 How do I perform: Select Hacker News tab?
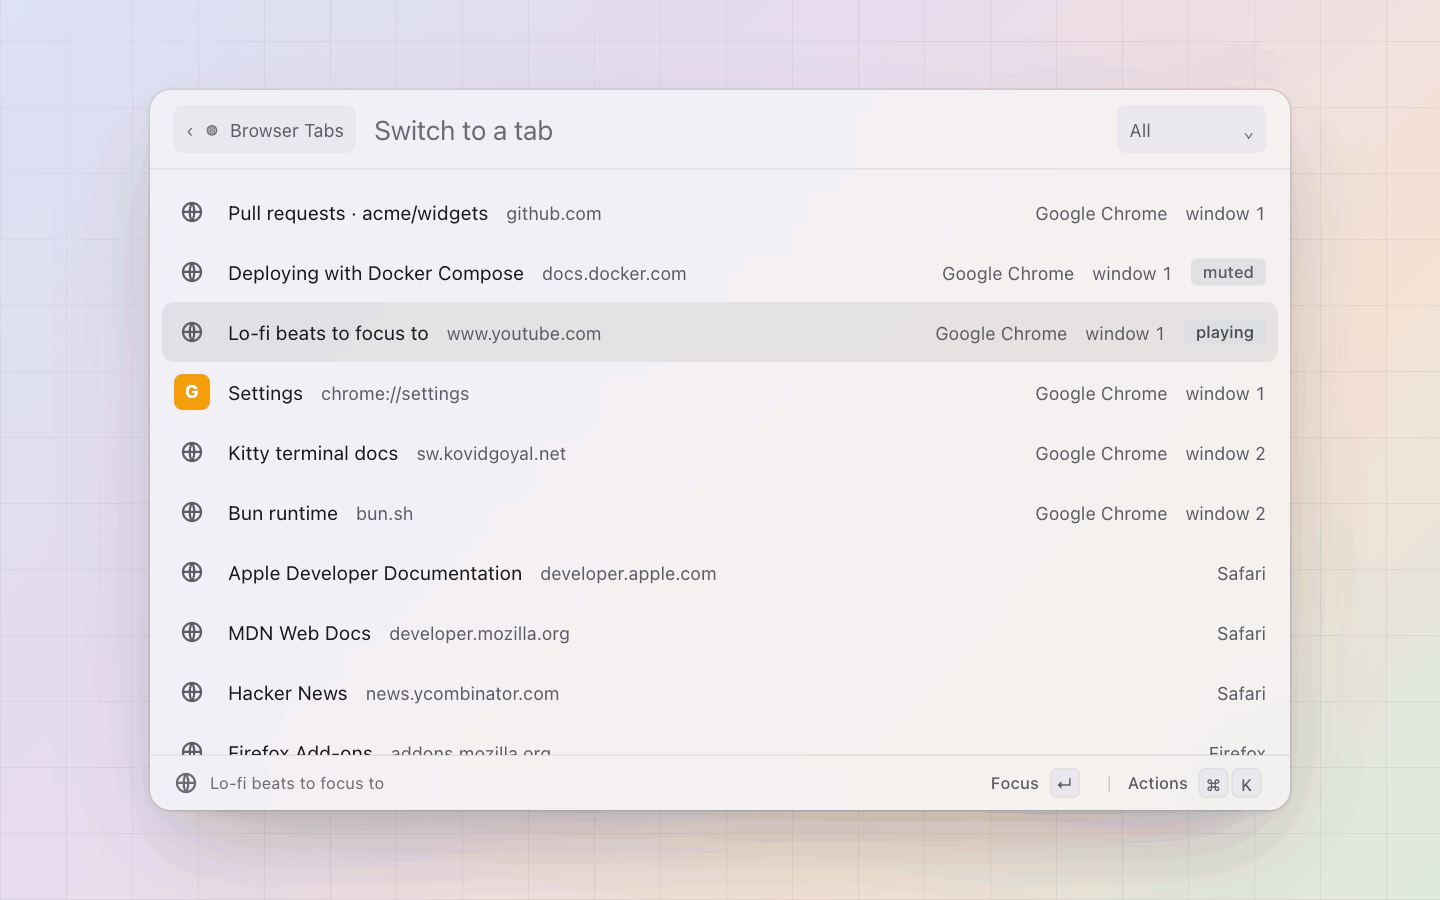click(720, 692)
